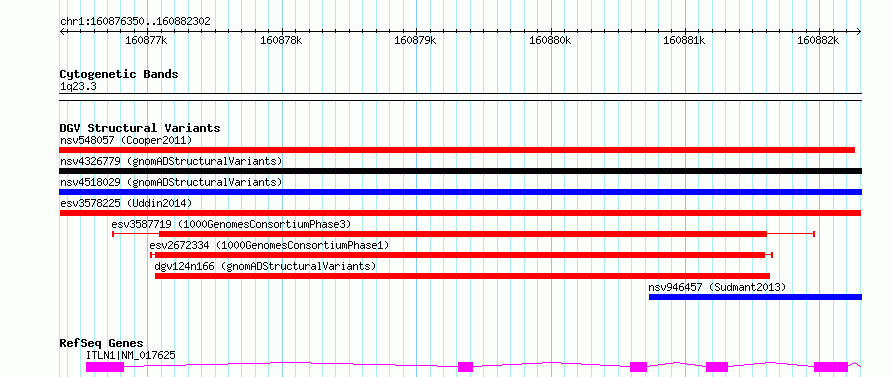890x377 pixels.
Task: Click the chr1:160876350..160882302 coordinate label
Action: pyautogui.click(x=135, y=22)
